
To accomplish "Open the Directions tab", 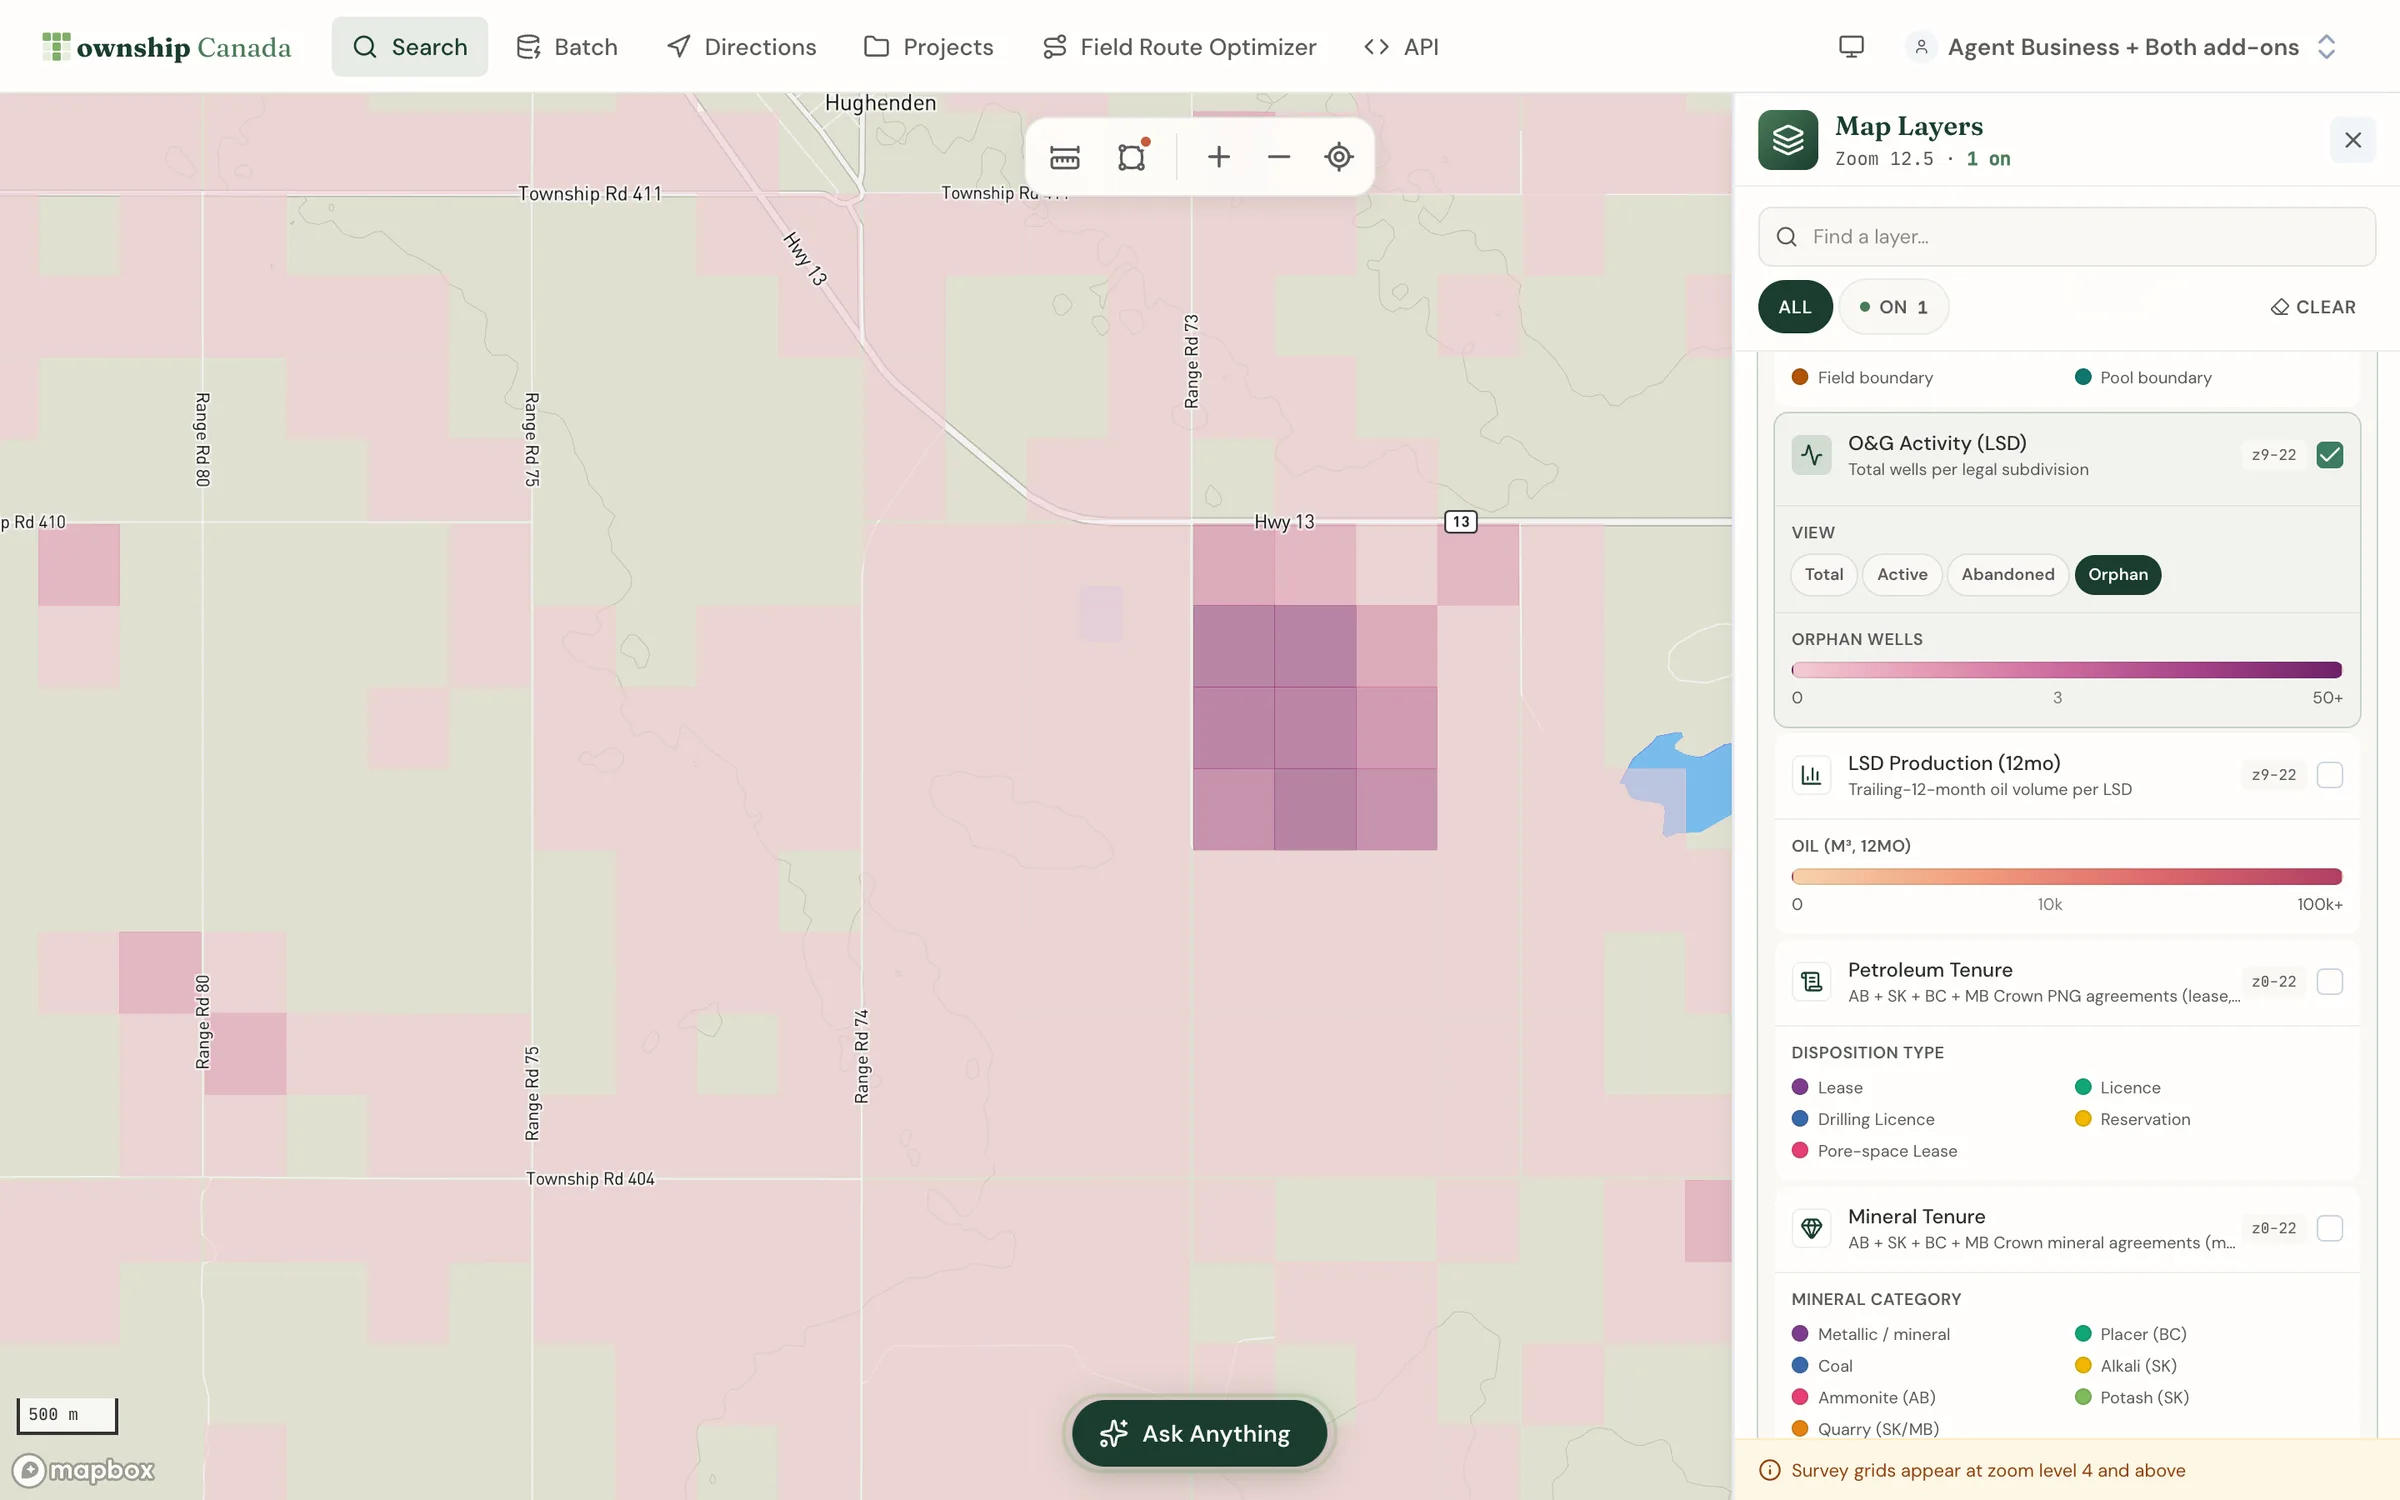I will [741, 47].
